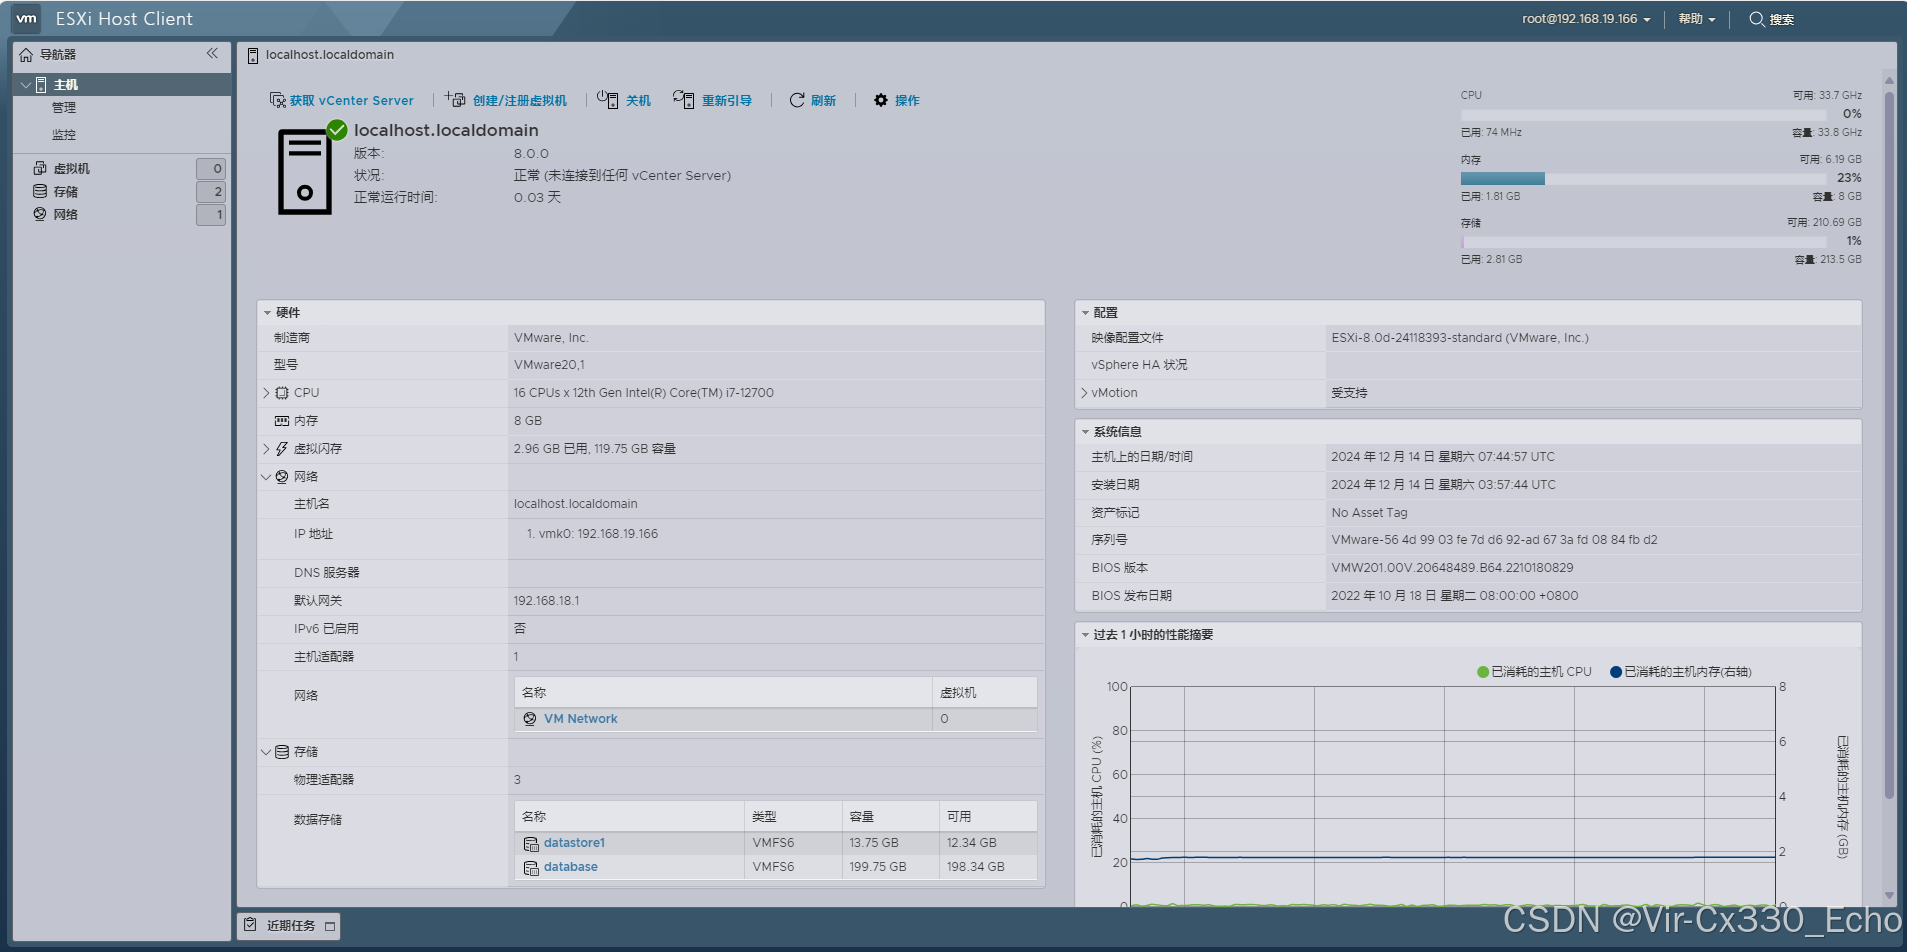Expand the CPU hardware row
Image resolution: width=1907 pixels, height=952 pixels.
coord(266,393)
